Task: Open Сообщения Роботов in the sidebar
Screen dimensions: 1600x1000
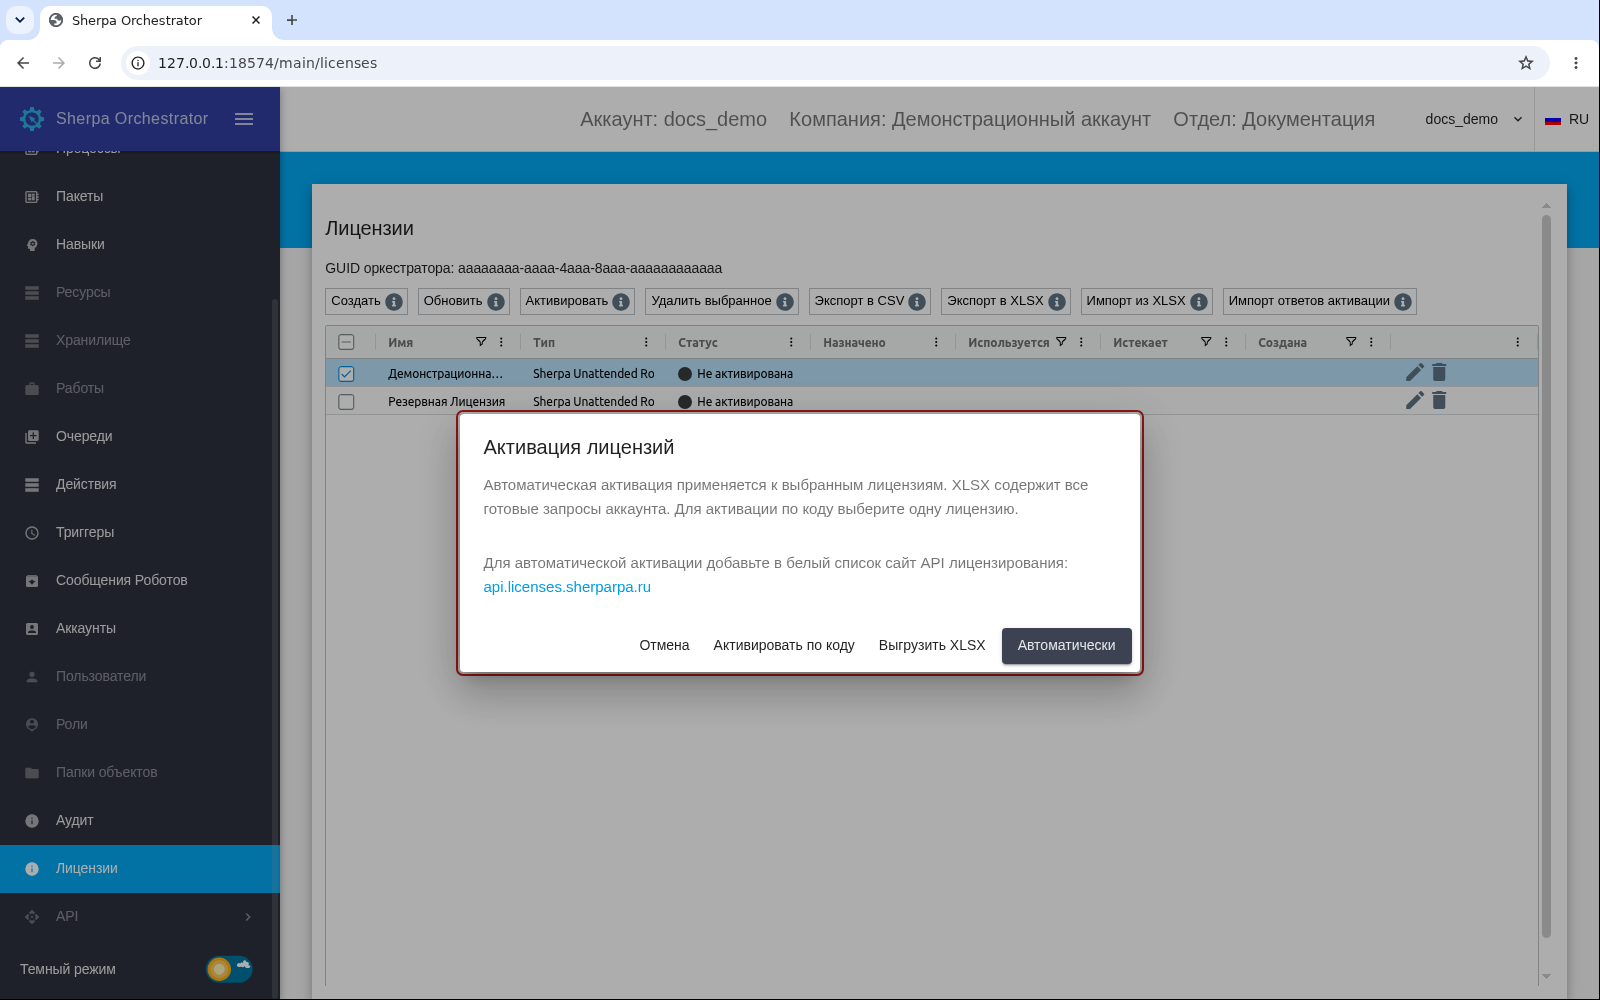Action: (139, 580)
